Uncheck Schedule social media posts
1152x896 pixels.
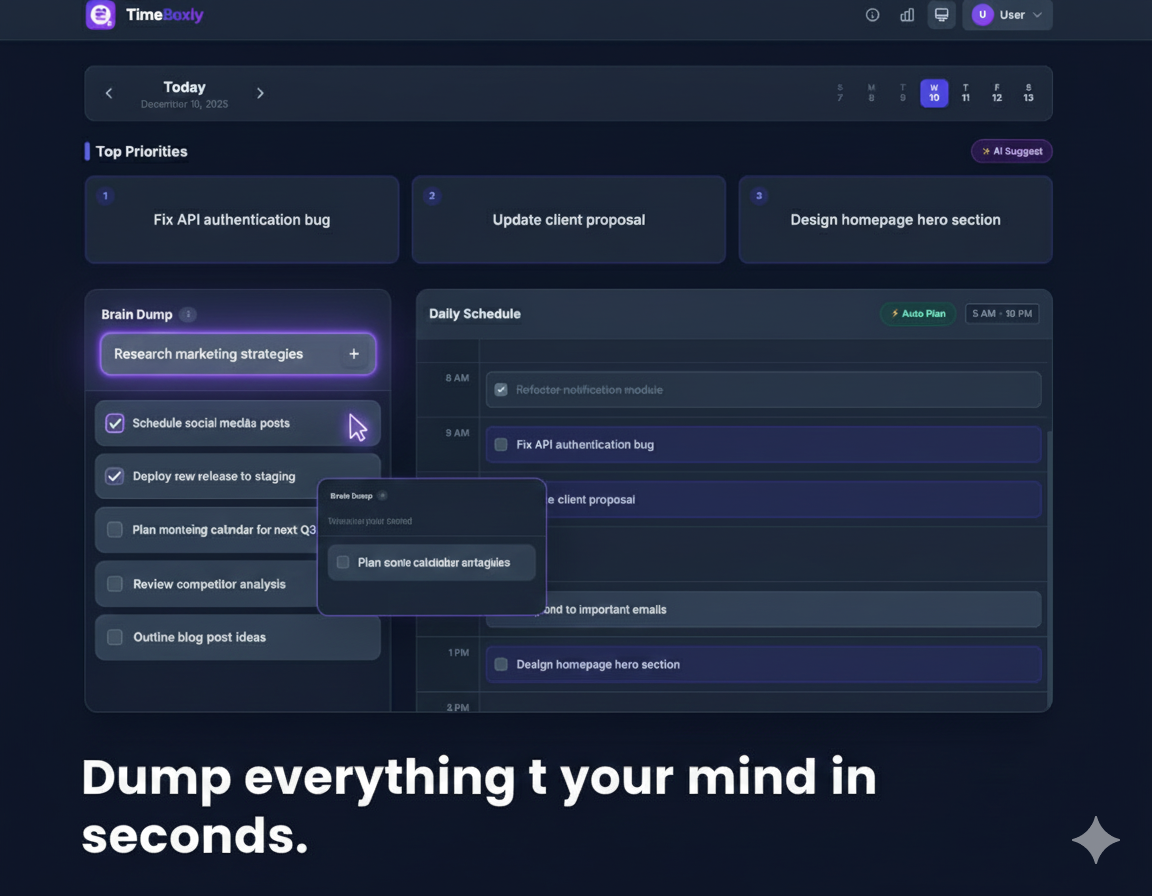[x=114, y=423]
